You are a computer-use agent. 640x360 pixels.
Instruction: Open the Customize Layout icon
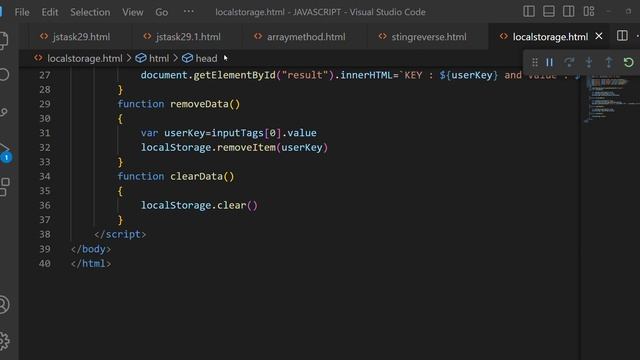click(589, 11)
